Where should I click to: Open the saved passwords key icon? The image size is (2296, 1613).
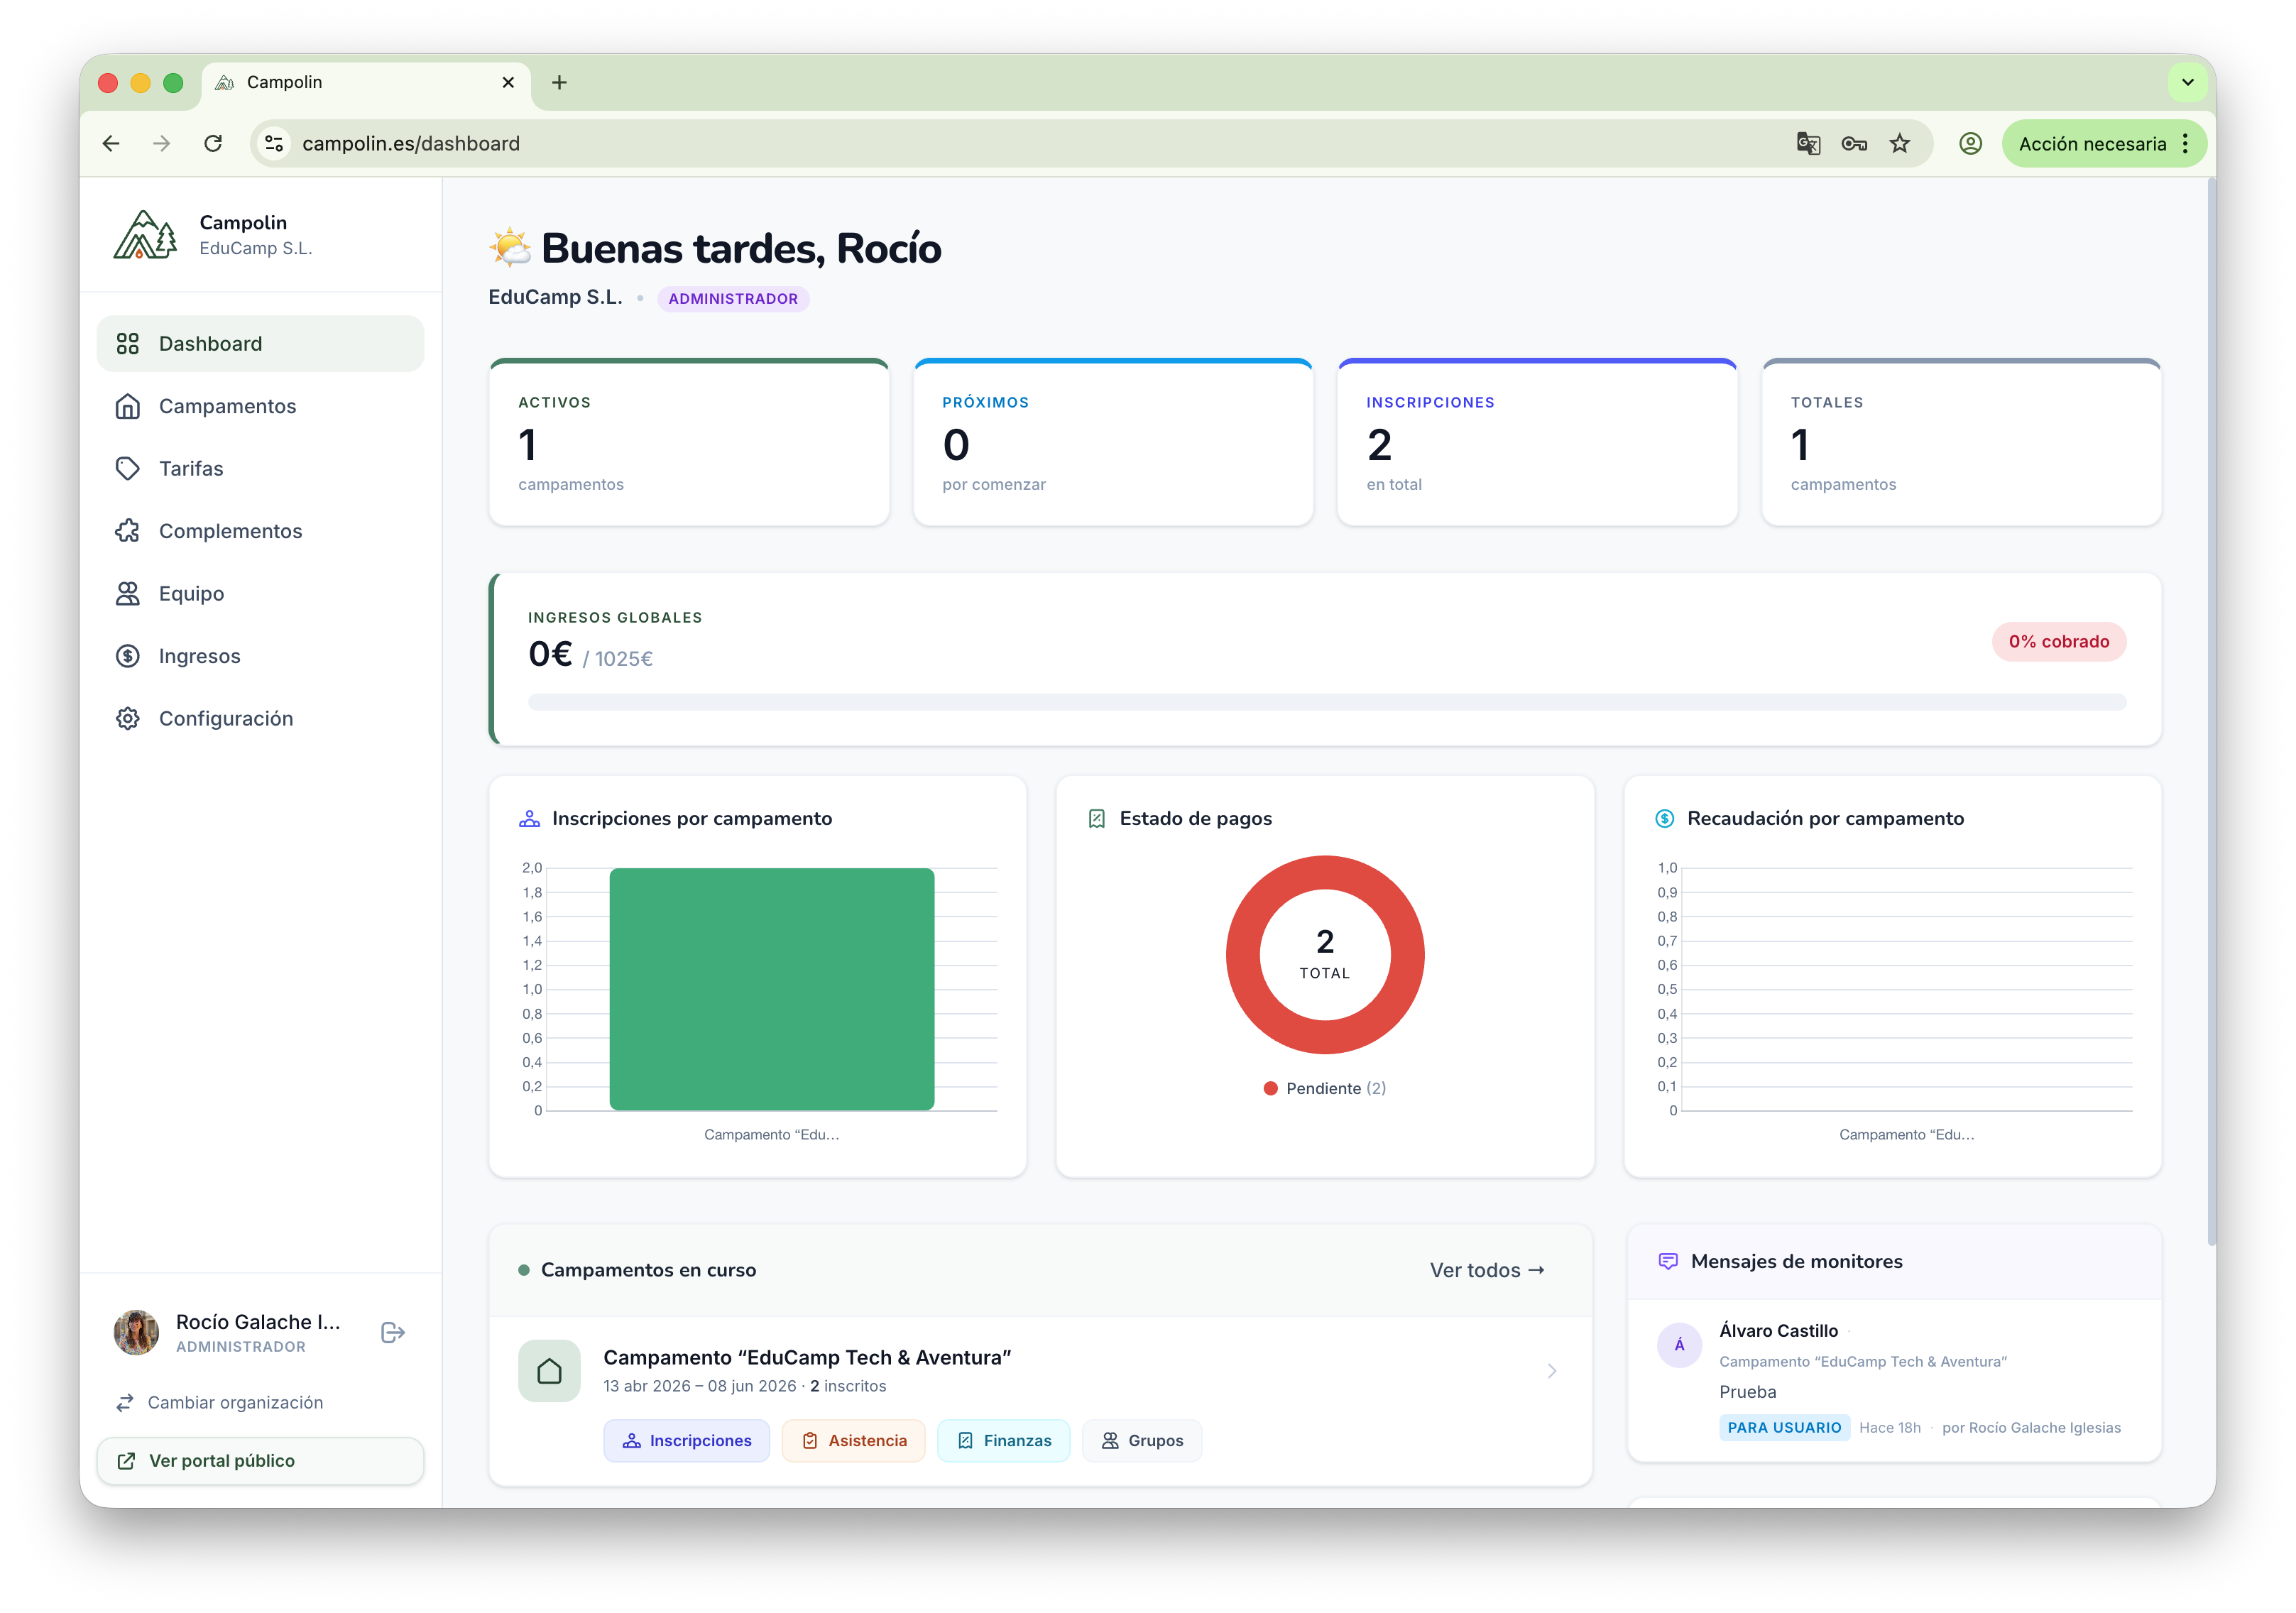[1854, 144]
